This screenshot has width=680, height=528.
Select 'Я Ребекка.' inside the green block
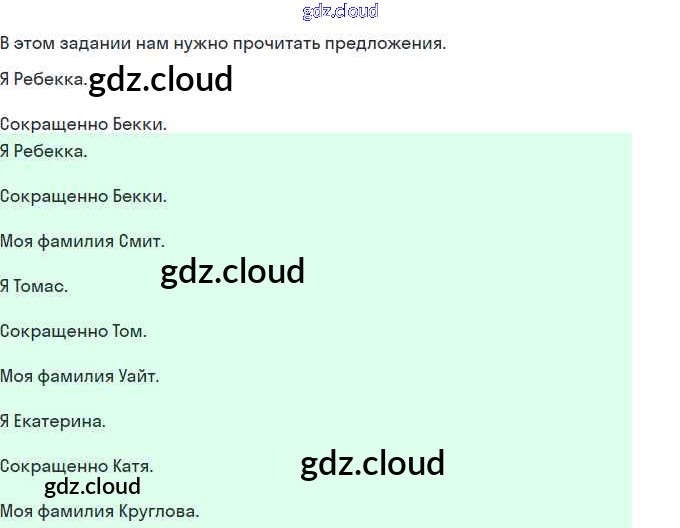(x=44, y=151)
